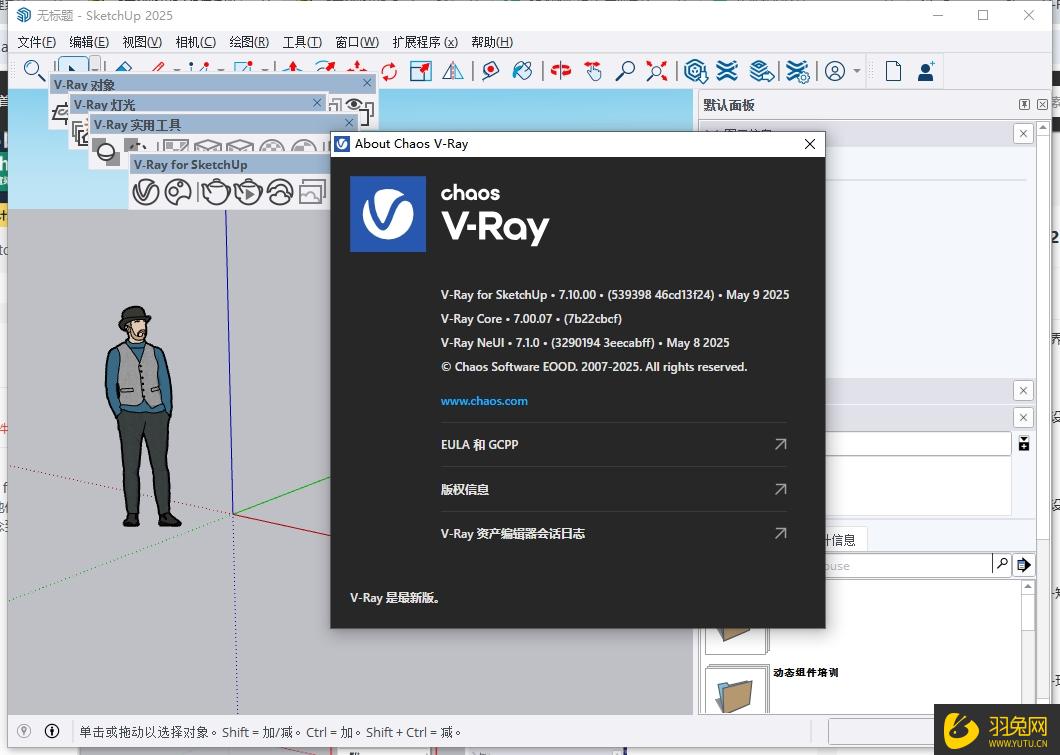Open the V-Ray Asset Editor icon

pyautogui.click(x=146, y=191)
